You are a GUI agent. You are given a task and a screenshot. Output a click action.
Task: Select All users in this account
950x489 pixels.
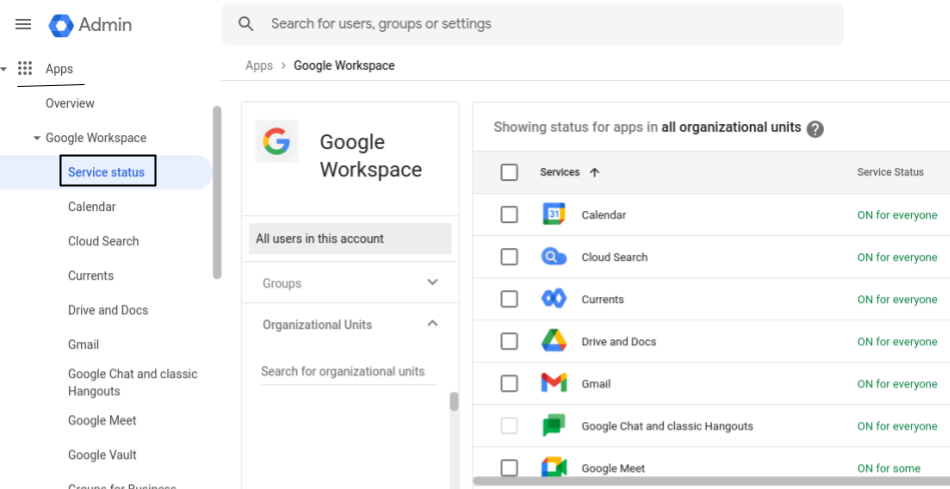350,239
